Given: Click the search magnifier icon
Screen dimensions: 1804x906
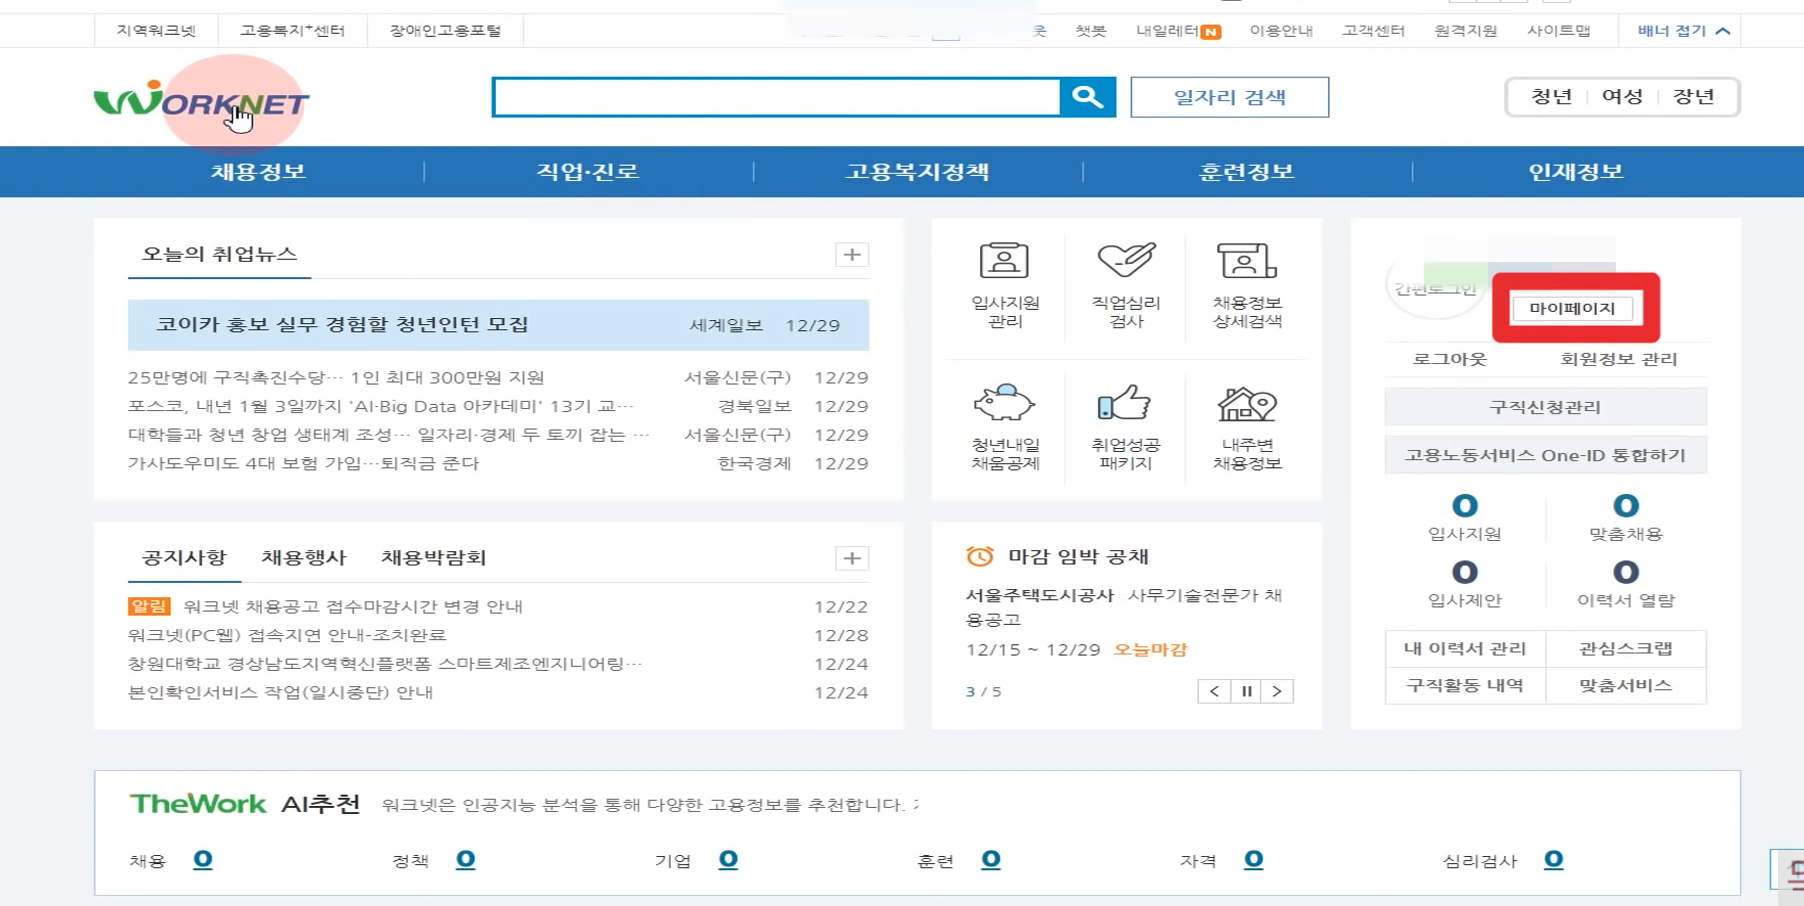Looking at the screenshot, I should (1087, 97).
